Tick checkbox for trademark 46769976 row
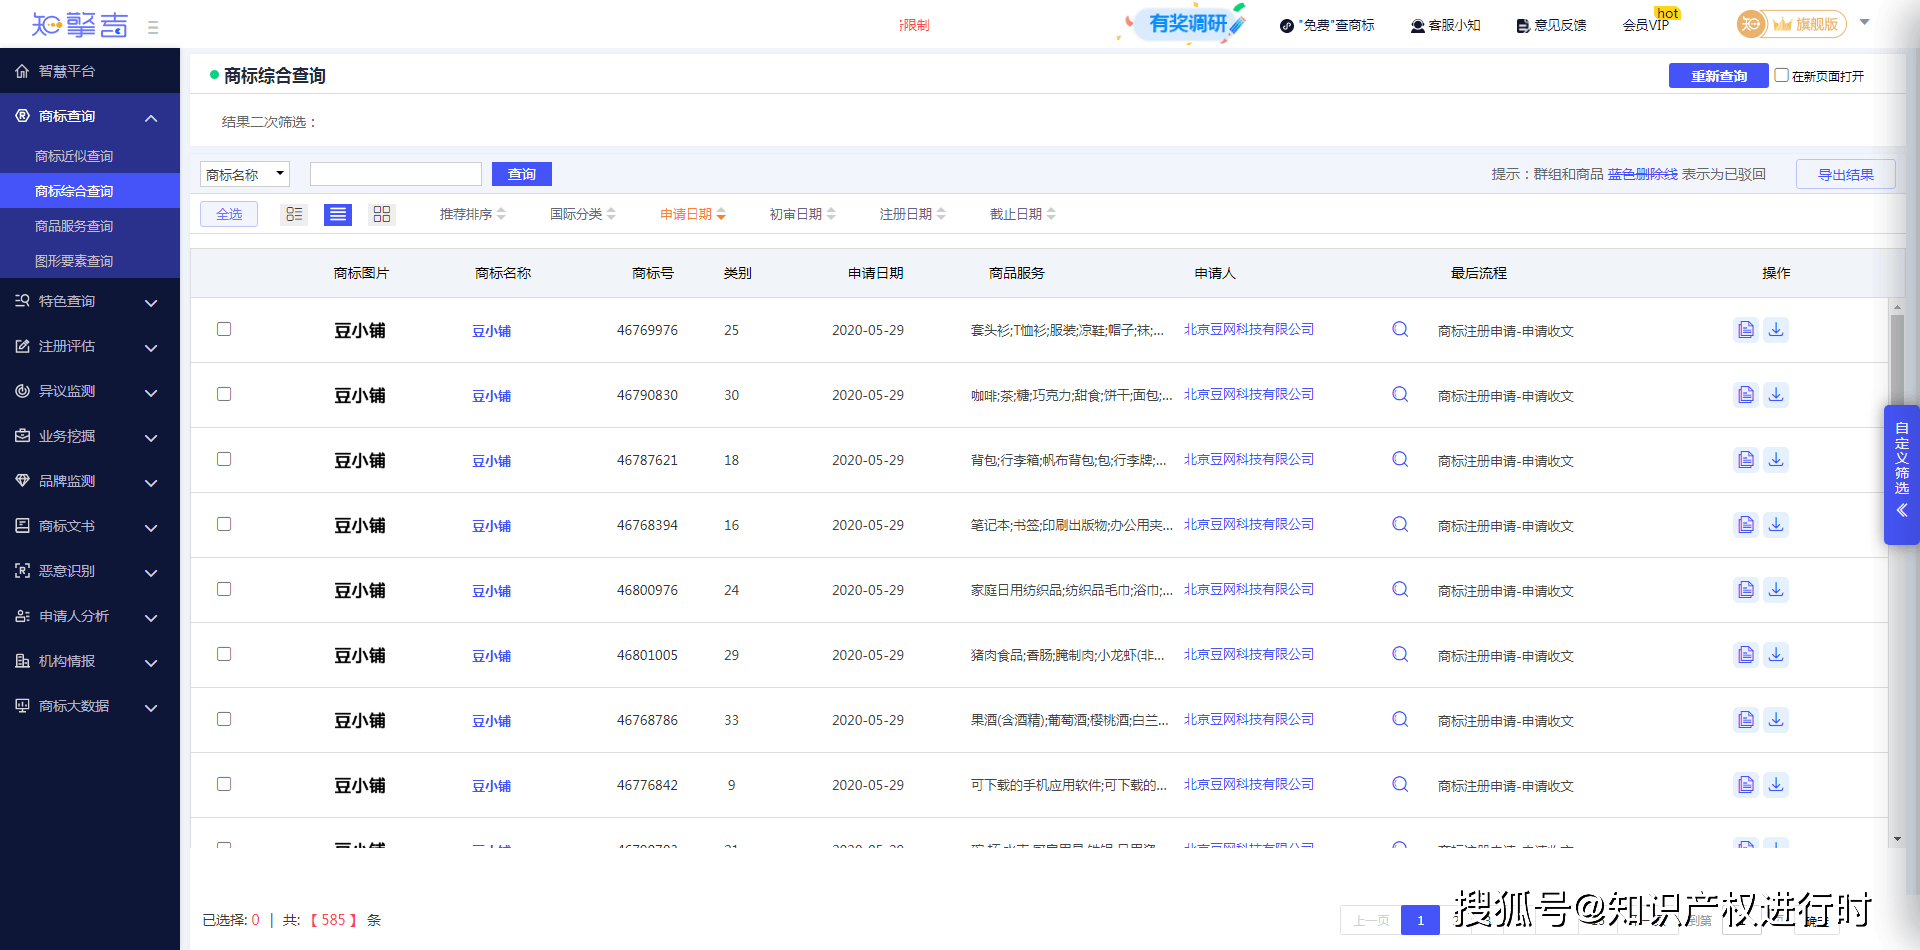 [224, 329]
